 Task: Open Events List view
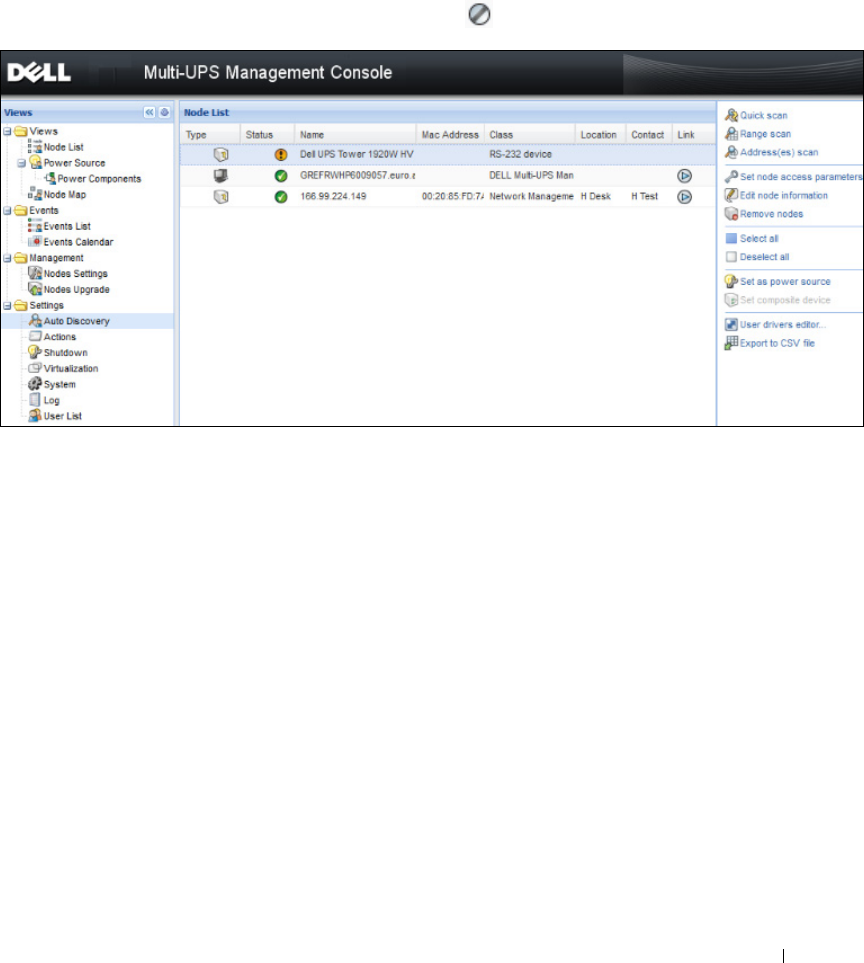coord(67,226)
